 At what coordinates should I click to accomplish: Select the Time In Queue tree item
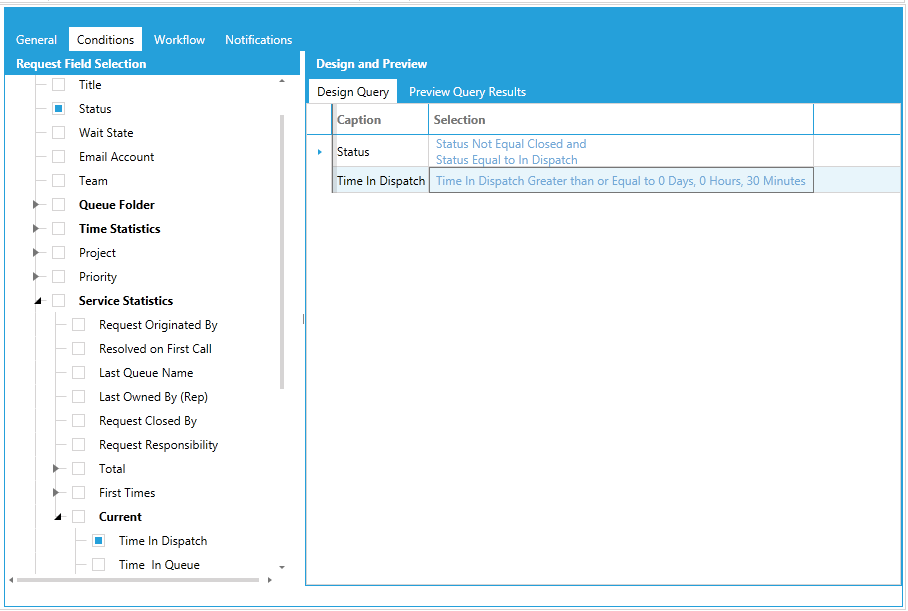159,565
